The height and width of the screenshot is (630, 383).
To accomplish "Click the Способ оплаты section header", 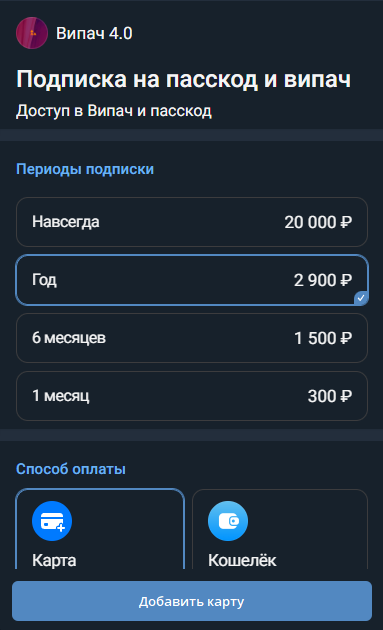I will pyautogui.click(x=71, y=468).
